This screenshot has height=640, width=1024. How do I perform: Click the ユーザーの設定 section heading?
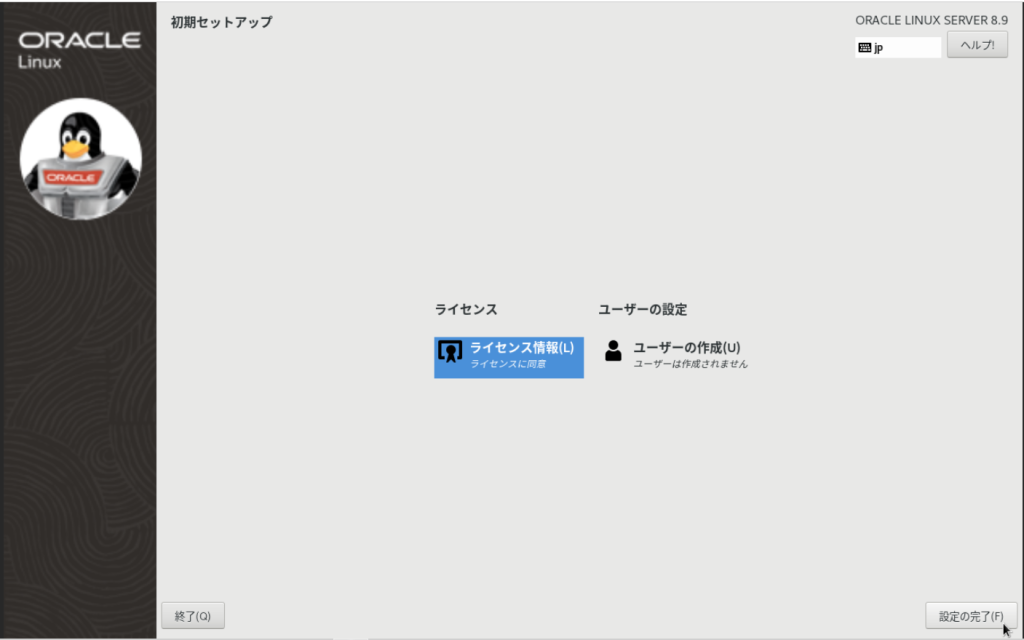click(642, 309)
